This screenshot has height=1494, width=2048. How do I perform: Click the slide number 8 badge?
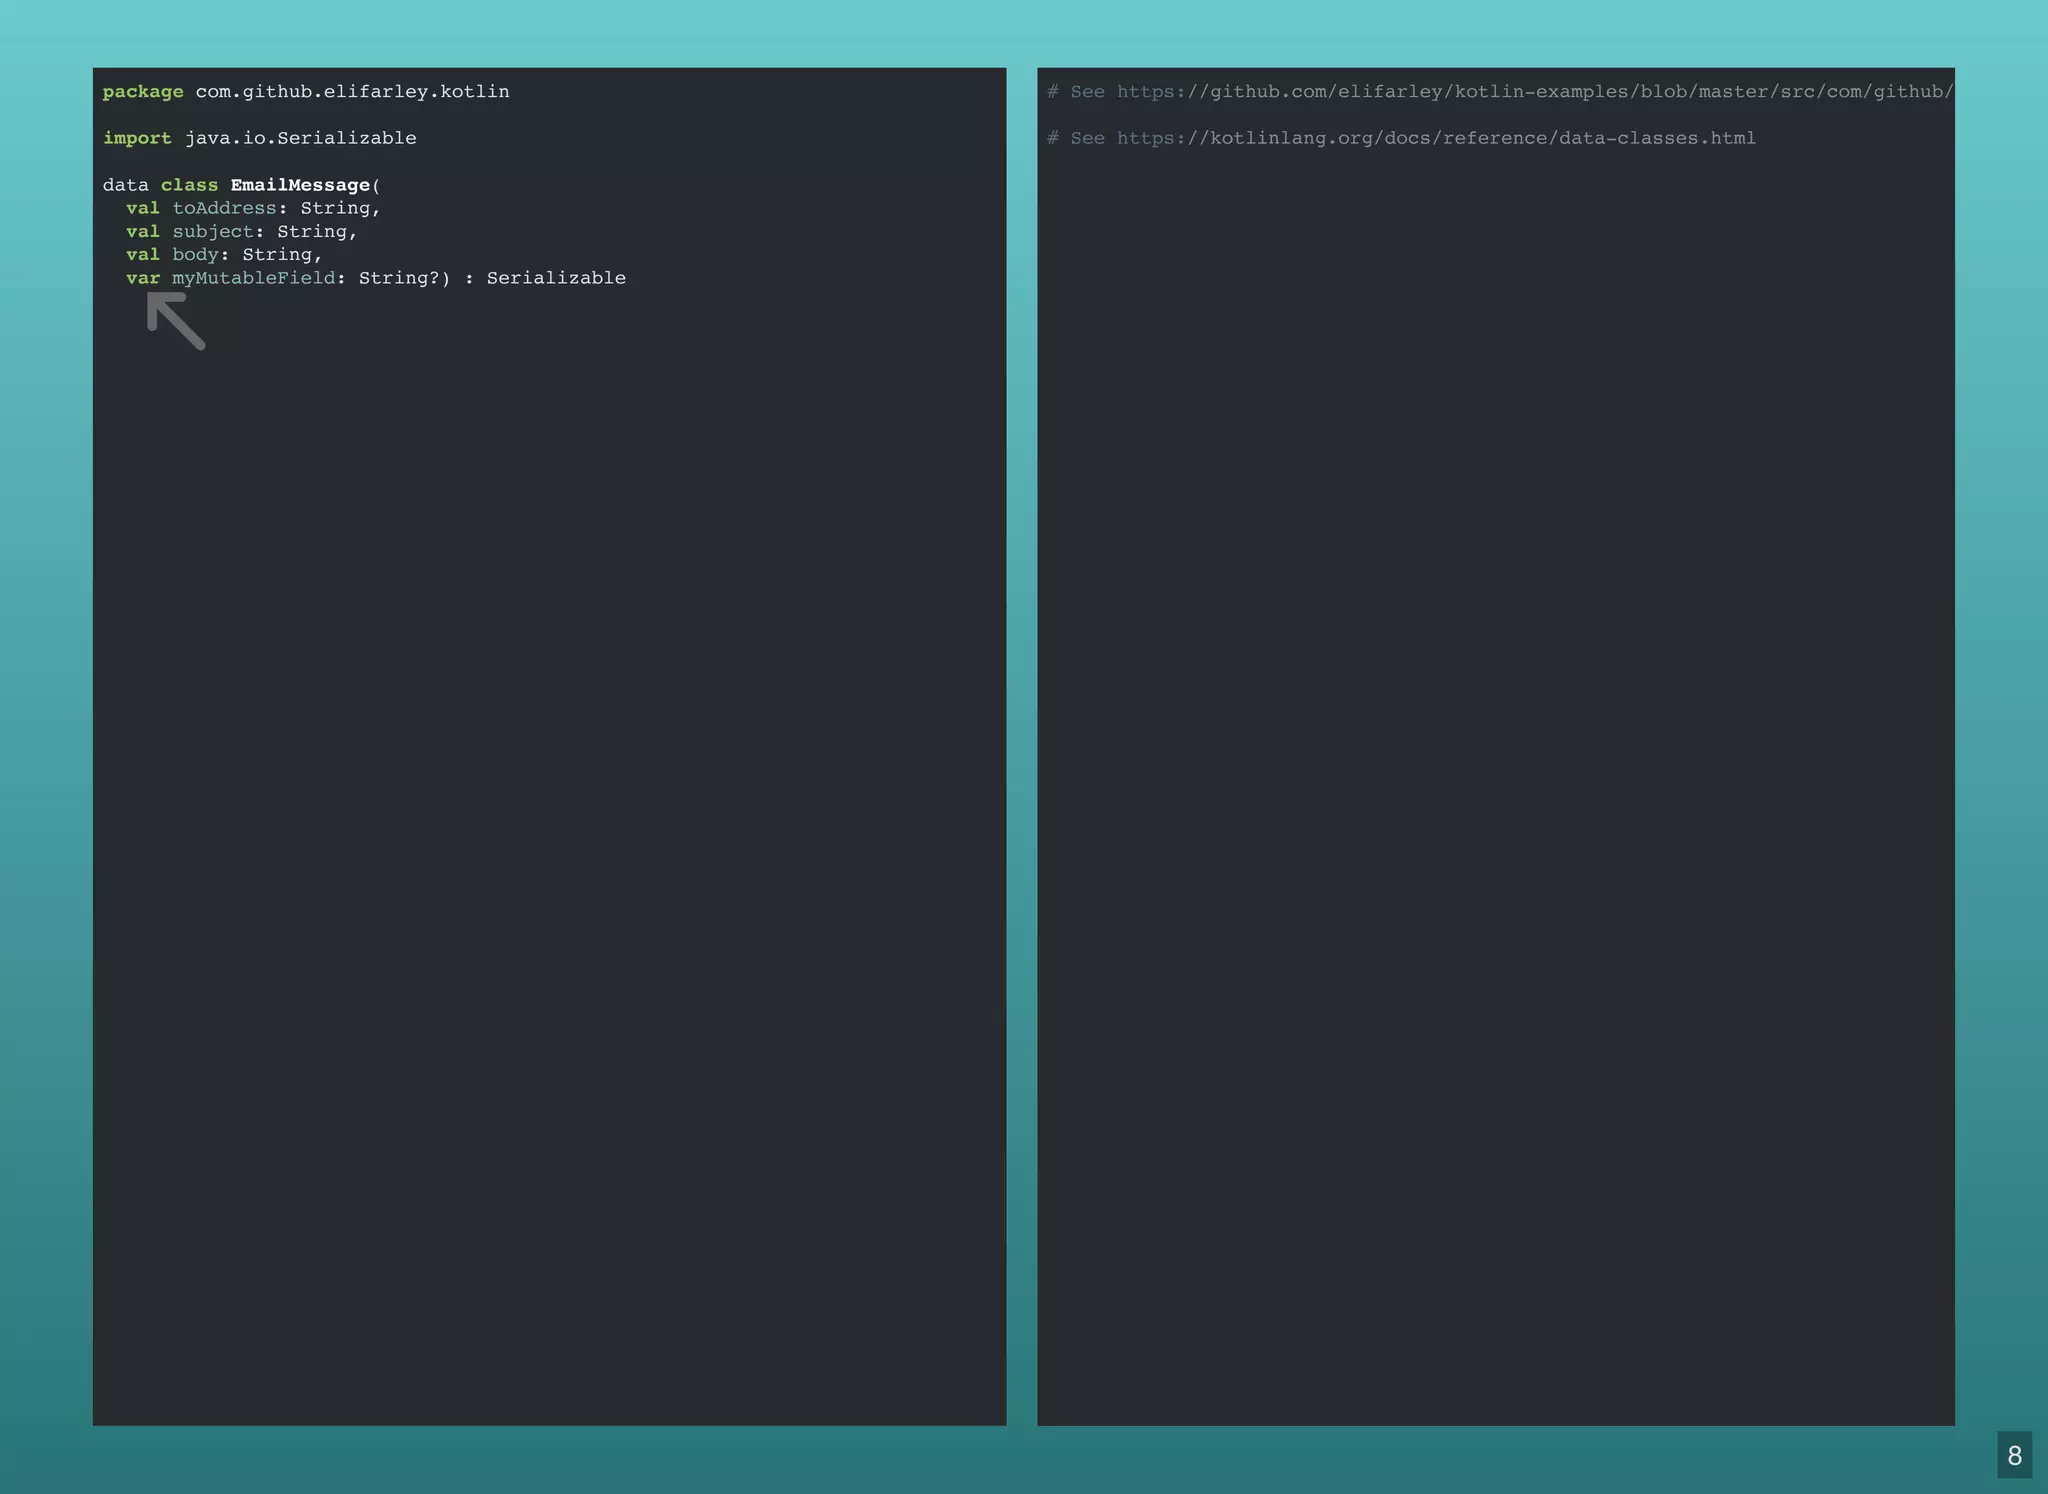coord(2014,1455)
